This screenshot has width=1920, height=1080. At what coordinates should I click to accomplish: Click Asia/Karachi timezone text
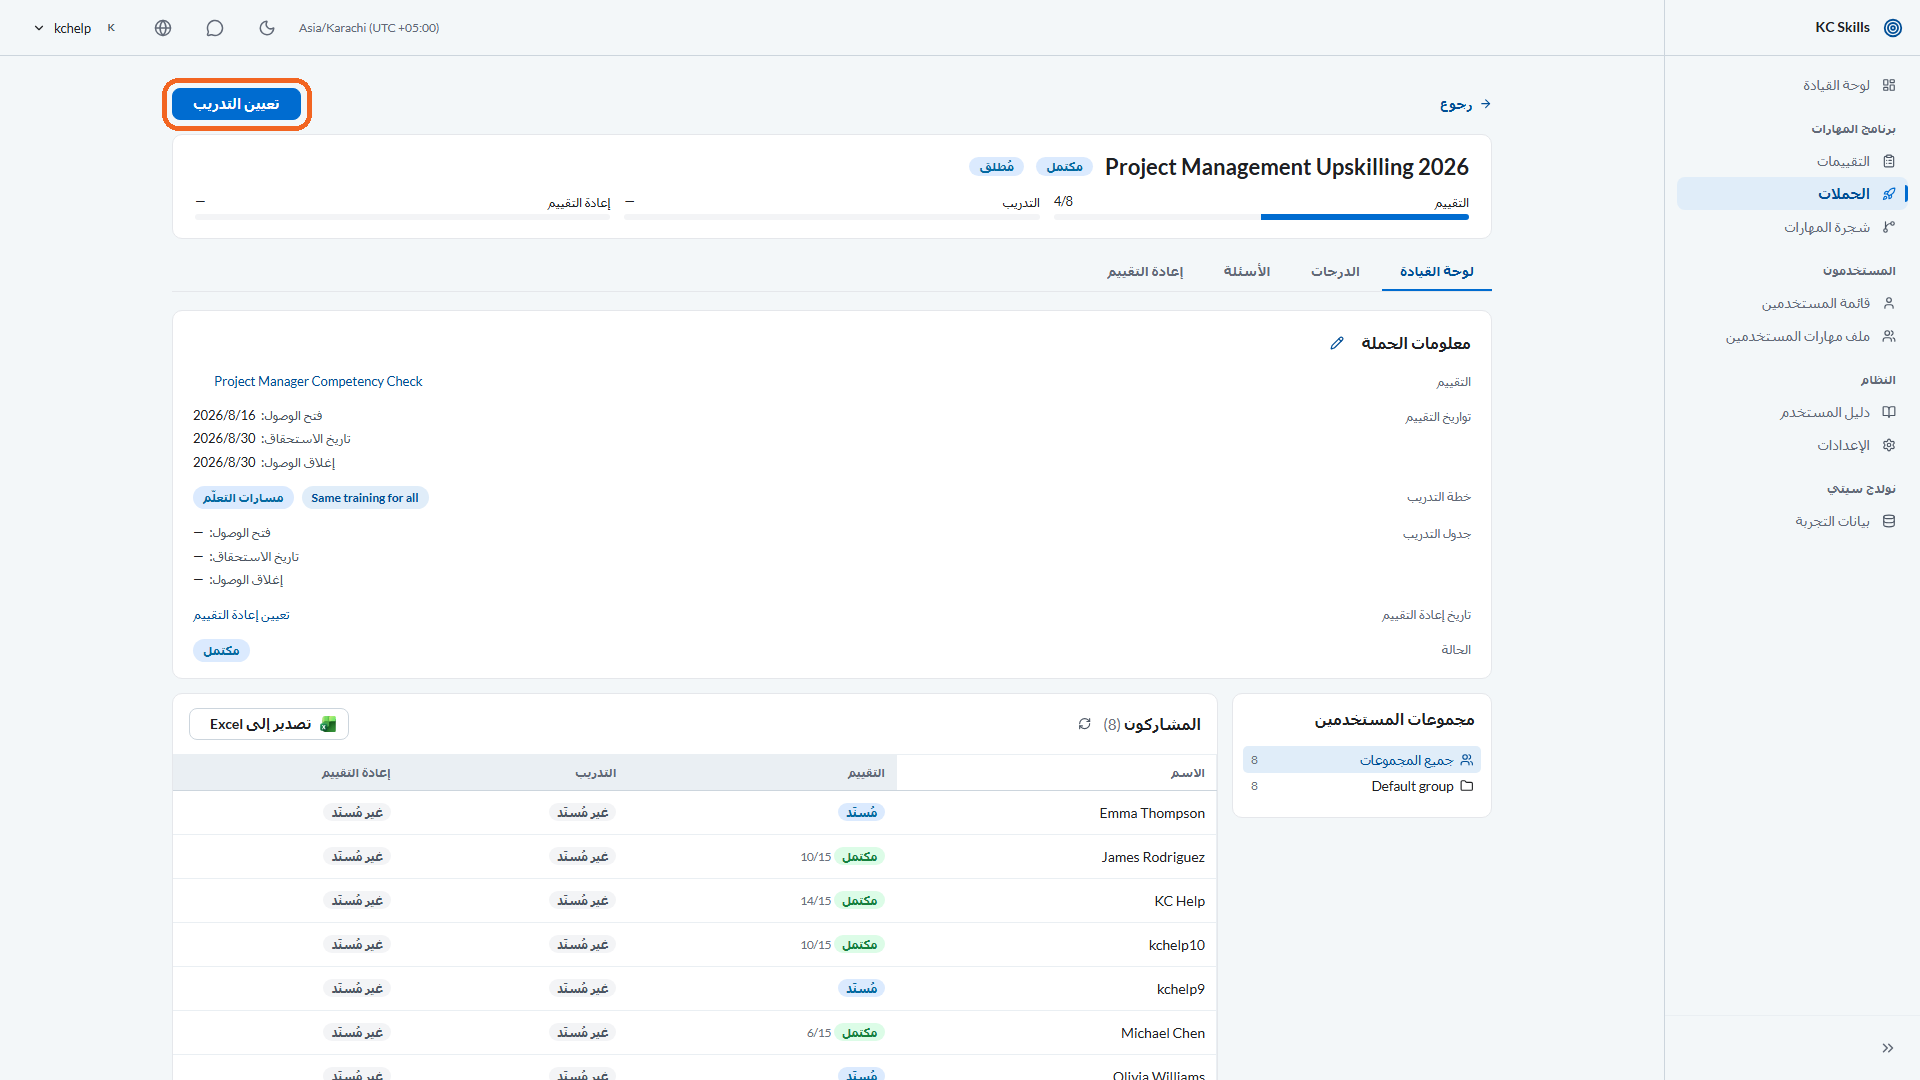pyautogui.click(x=369, y=28)
